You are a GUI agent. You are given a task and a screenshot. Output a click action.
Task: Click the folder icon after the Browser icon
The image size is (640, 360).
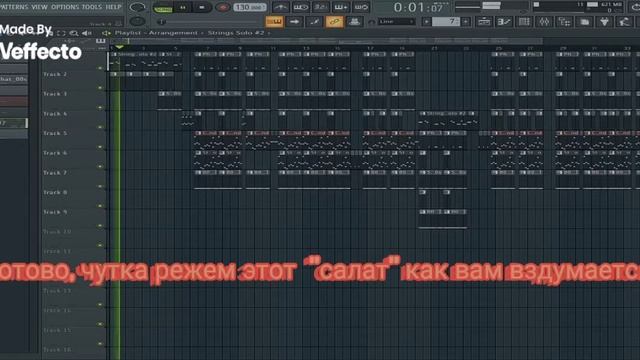584,22
